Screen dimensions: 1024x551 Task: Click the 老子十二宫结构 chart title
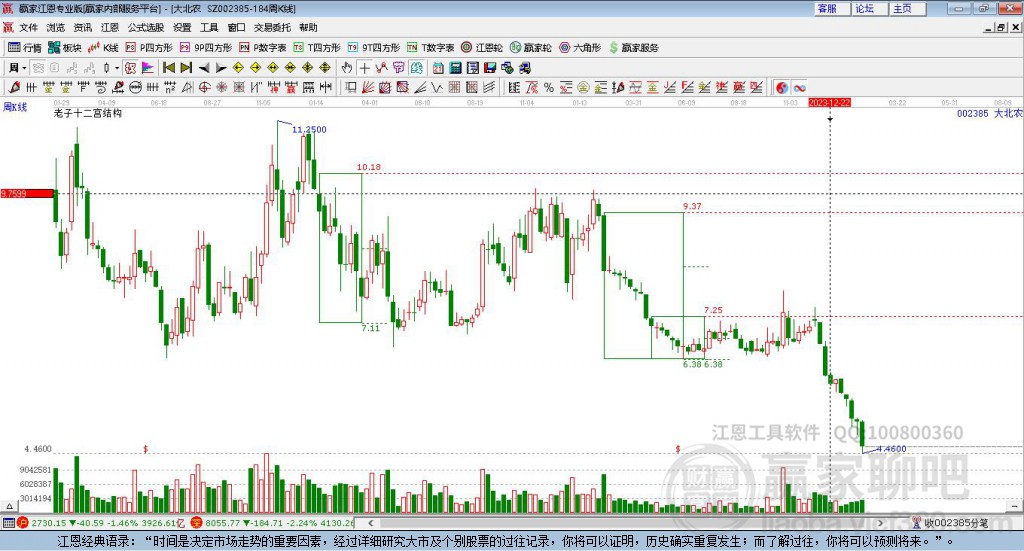point(88,114)
